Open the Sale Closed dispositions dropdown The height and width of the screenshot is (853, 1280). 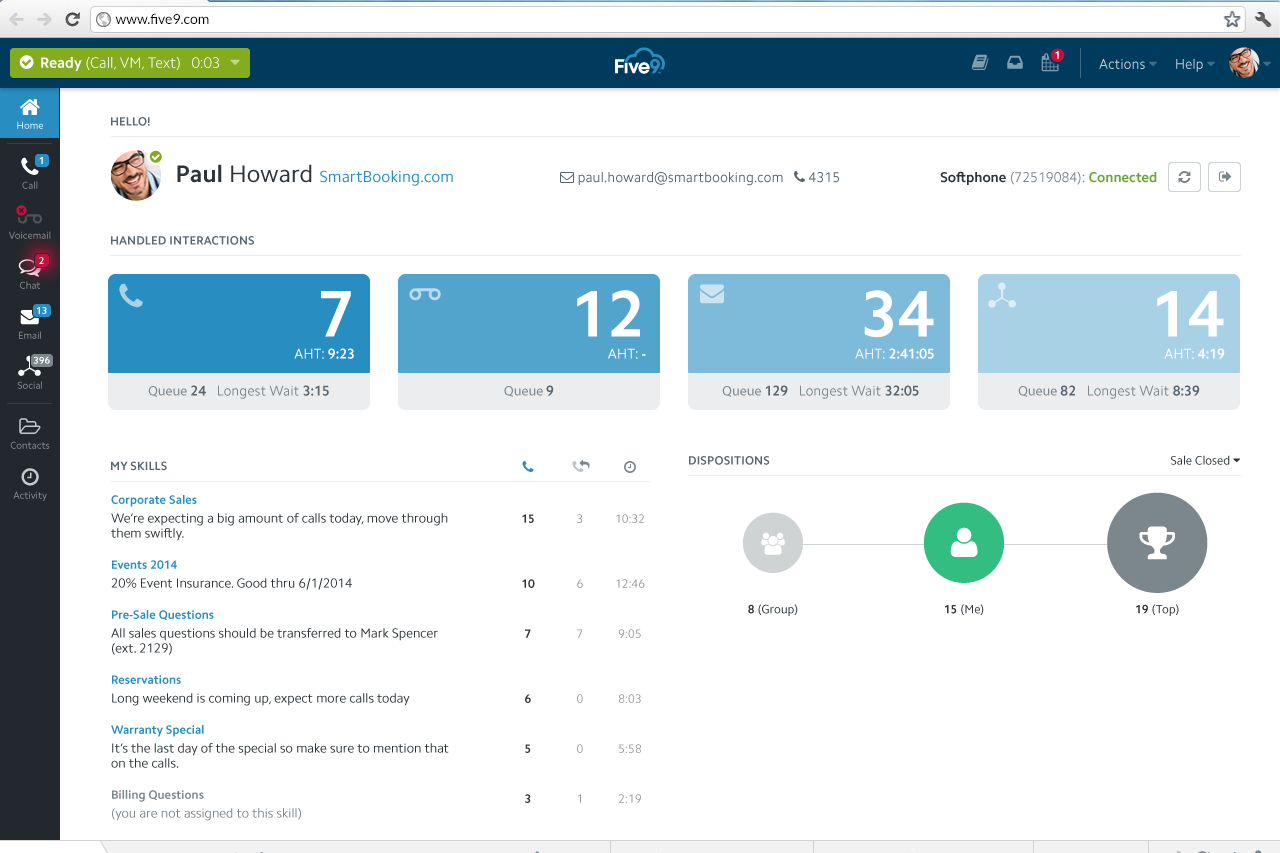pos(1204,460)
